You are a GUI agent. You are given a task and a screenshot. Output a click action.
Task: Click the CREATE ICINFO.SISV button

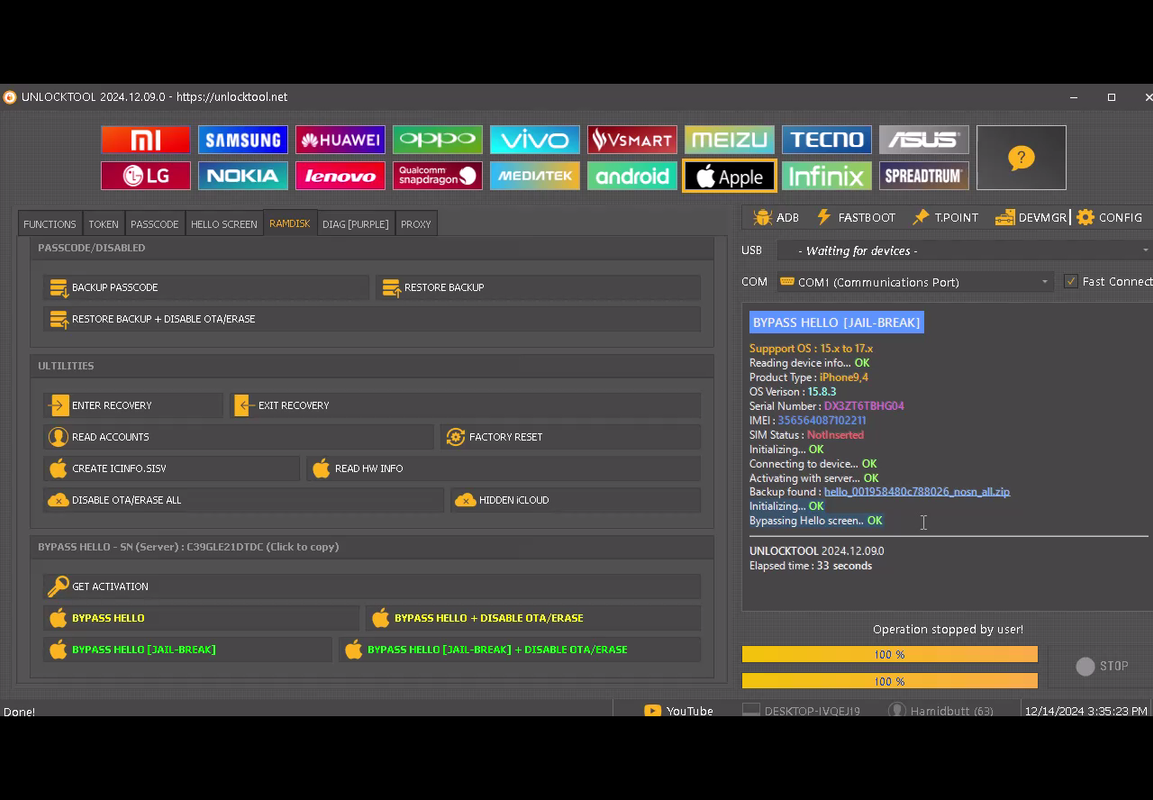[x=171, y=468]
